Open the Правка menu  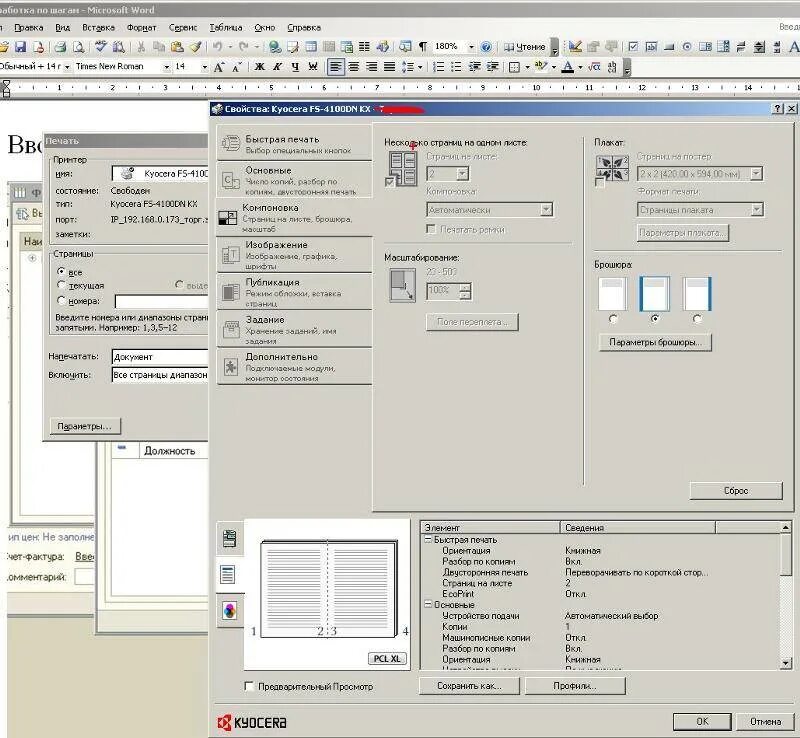click(x=29, y=28)
